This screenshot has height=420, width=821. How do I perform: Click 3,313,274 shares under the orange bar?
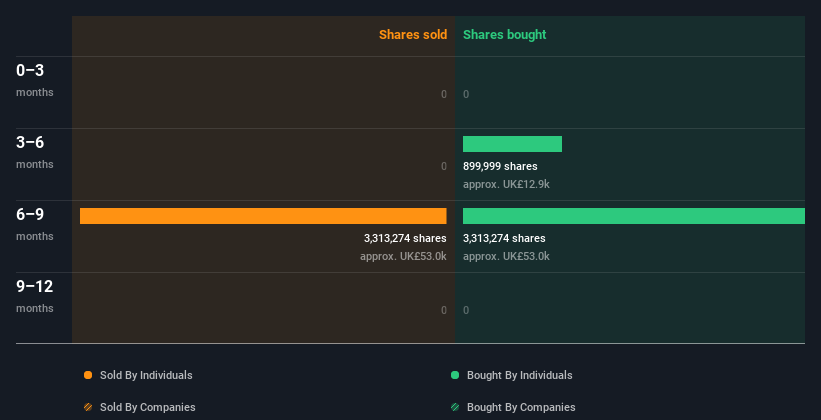405,238
